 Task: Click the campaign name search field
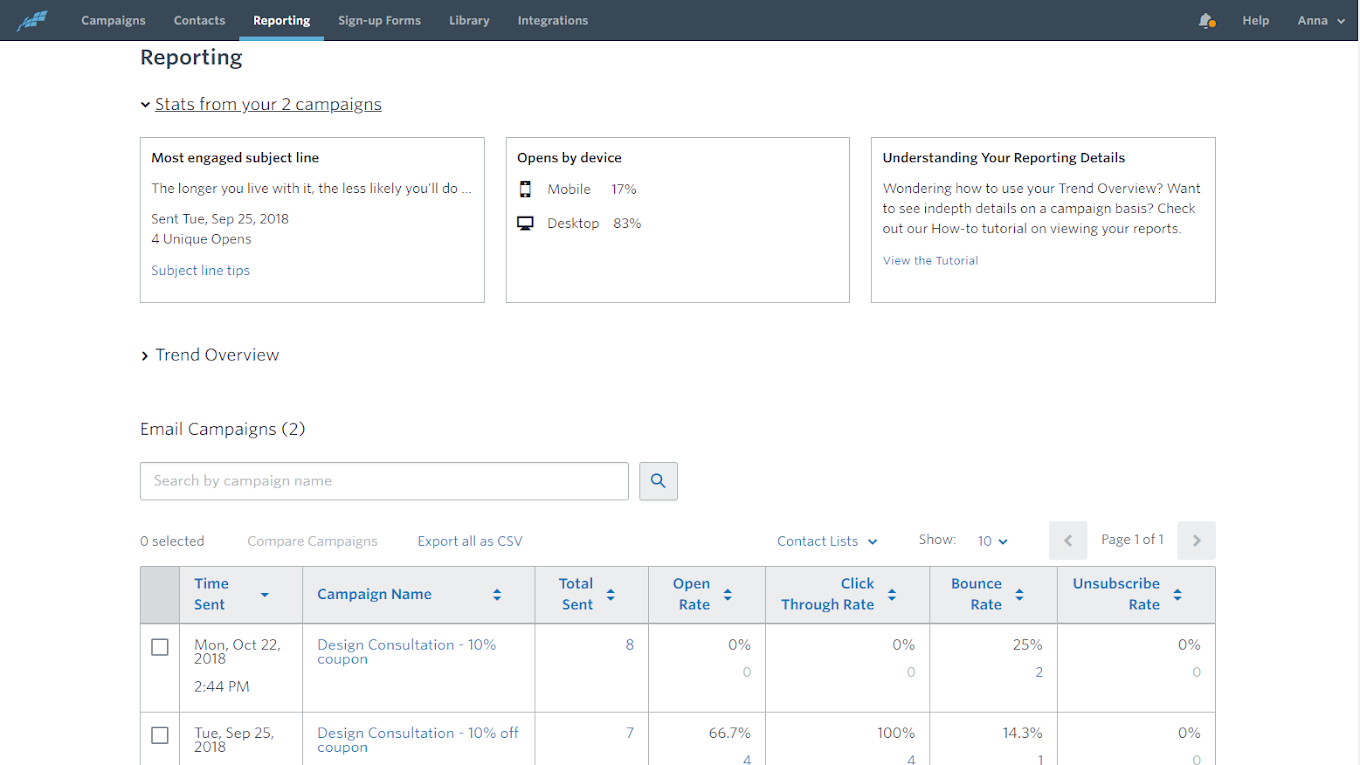[384, 481]
